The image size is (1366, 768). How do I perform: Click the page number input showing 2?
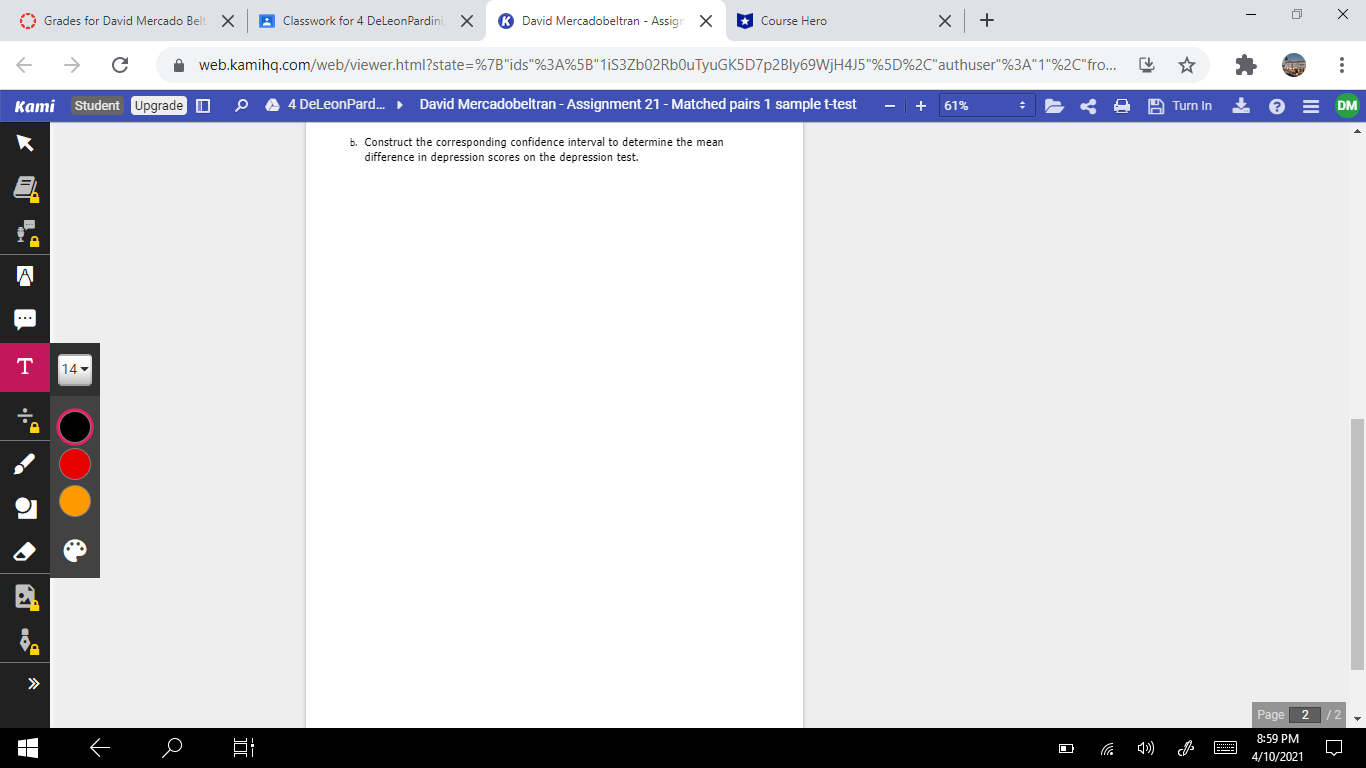(x=1304, y=714)
